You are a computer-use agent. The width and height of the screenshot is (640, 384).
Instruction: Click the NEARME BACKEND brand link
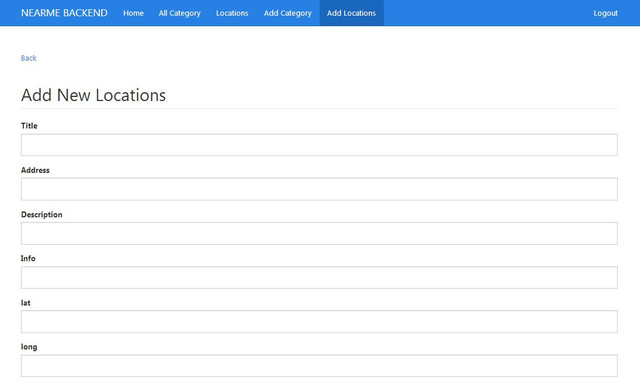tap(64, 13)
